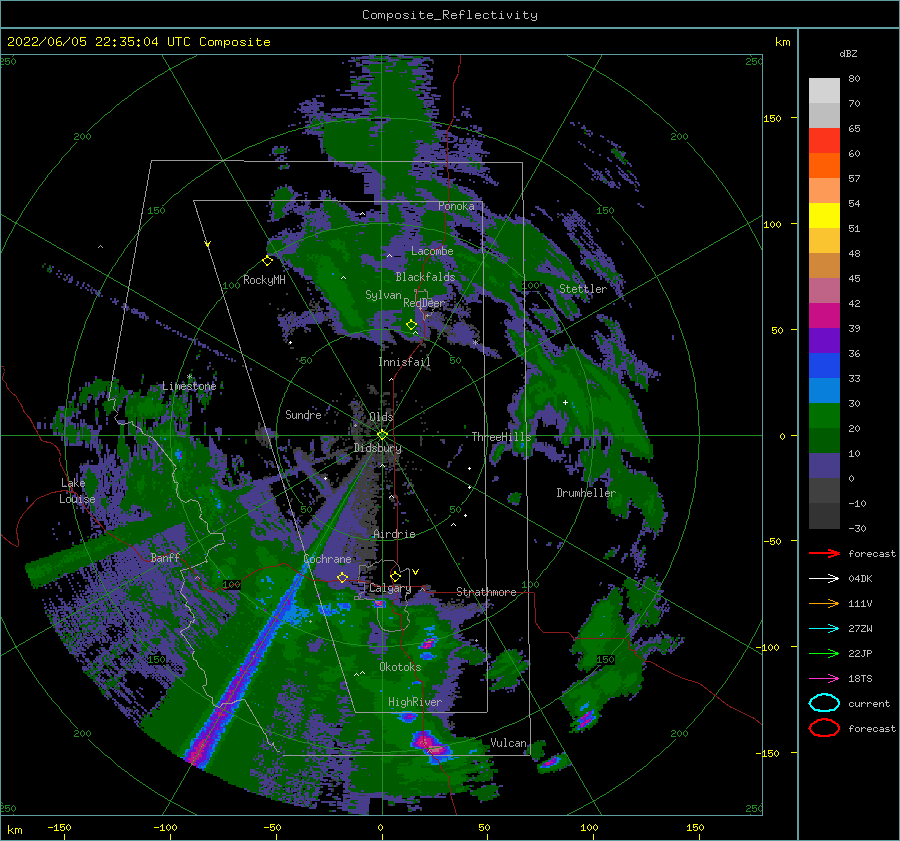Click the Cochrane map label
The height and width of the screenshot is (841, 900).
[x=327, y=559]
